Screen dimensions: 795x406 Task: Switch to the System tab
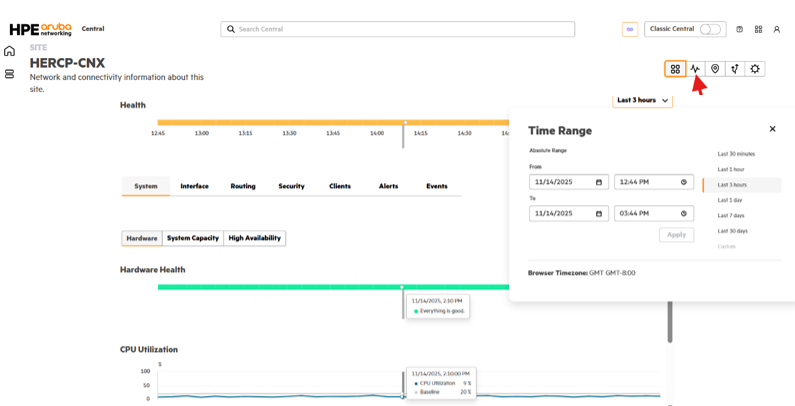coord(146,186)
